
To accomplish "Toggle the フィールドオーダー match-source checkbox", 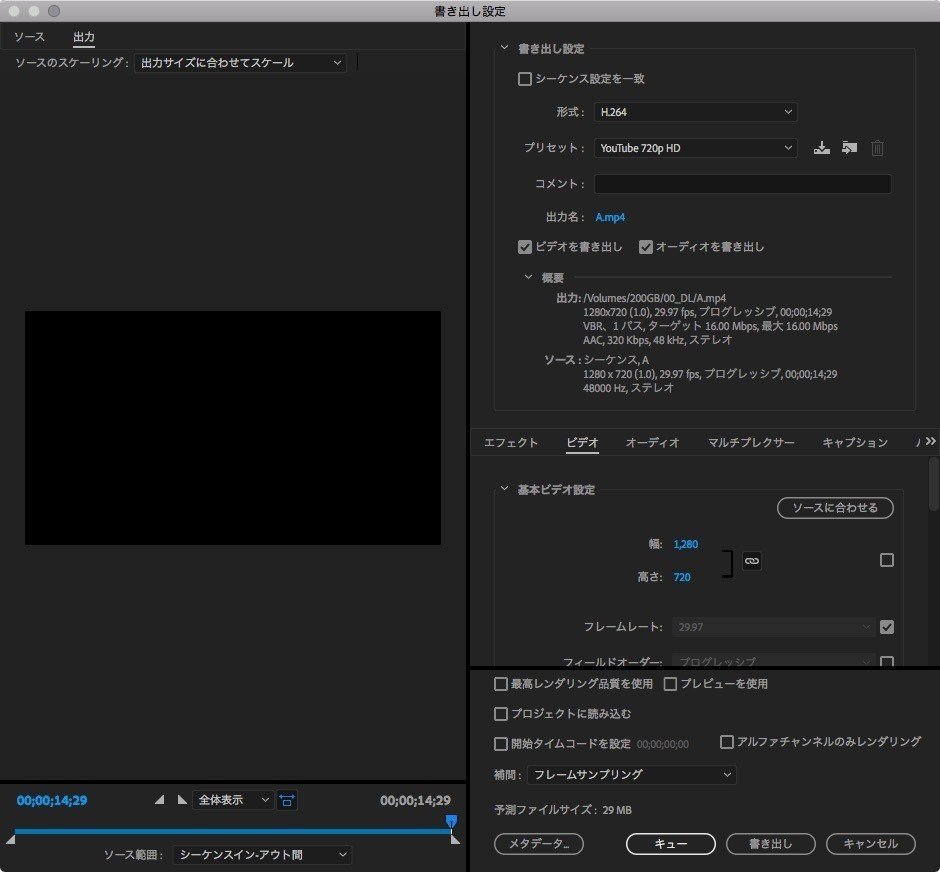I will (x=887, y=661).
